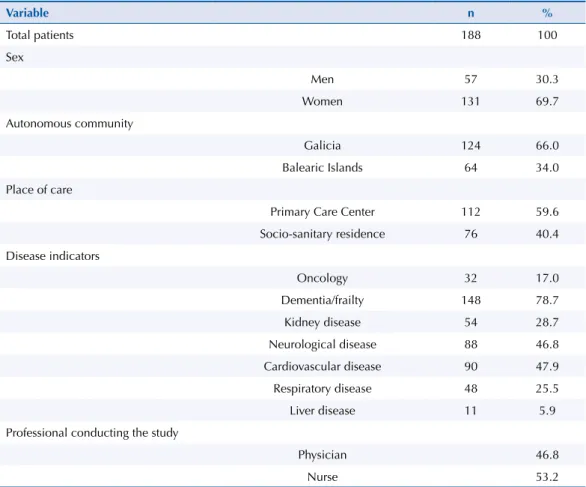Click the value 188 for total patients

[x=471, y=35]
